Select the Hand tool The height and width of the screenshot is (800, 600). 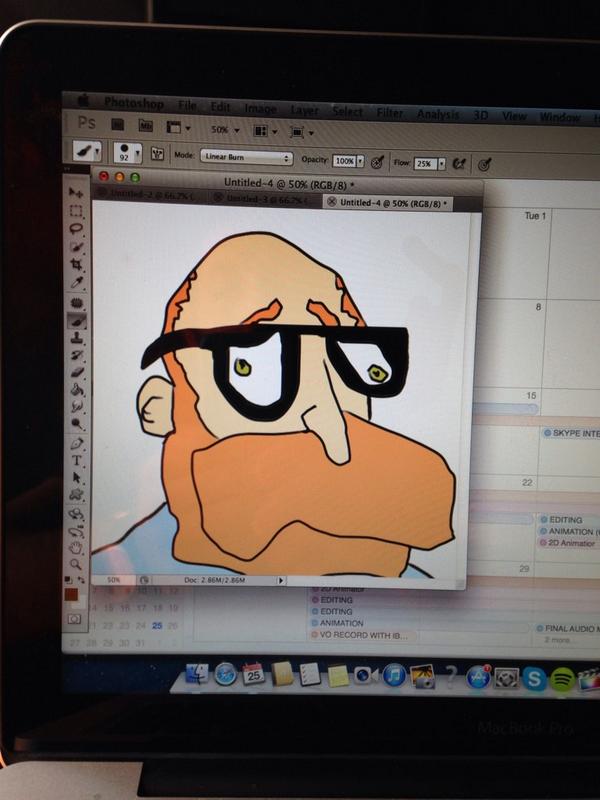click(76, 548)
